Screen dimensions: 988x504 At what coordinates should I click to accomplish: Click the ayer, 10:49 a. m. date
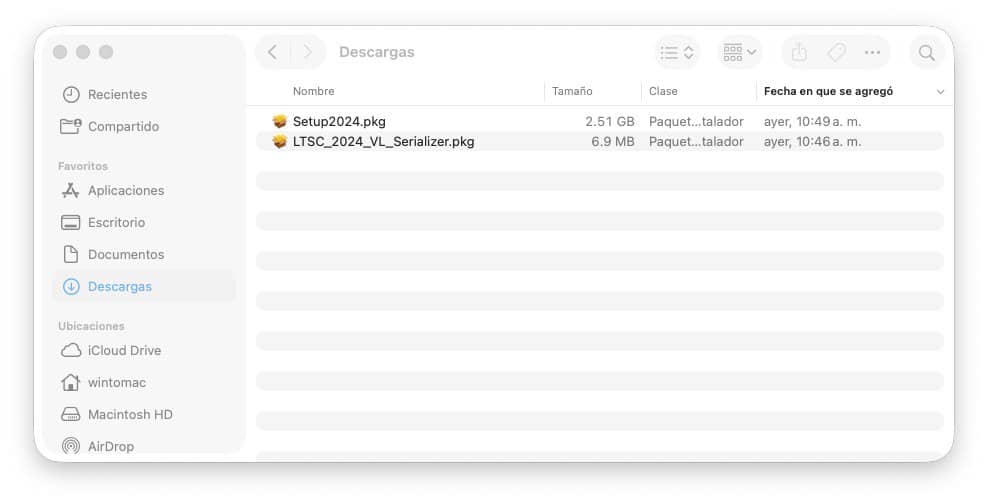click(x=812, y=121)
